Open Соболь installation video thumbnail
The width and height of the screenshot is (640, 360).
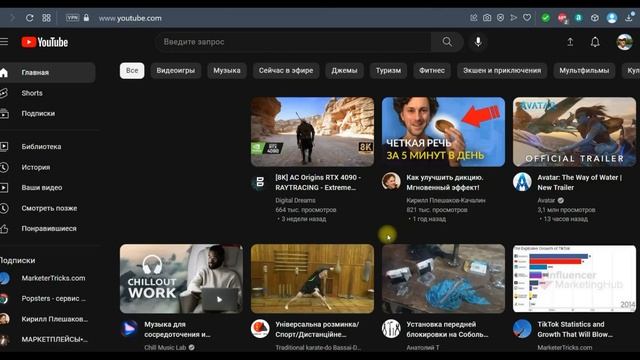pos(443,279)
